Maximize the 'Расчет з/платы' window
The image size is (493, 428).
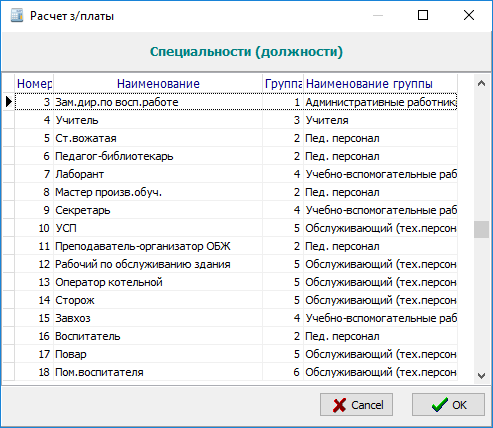click(x=423, y=15)
